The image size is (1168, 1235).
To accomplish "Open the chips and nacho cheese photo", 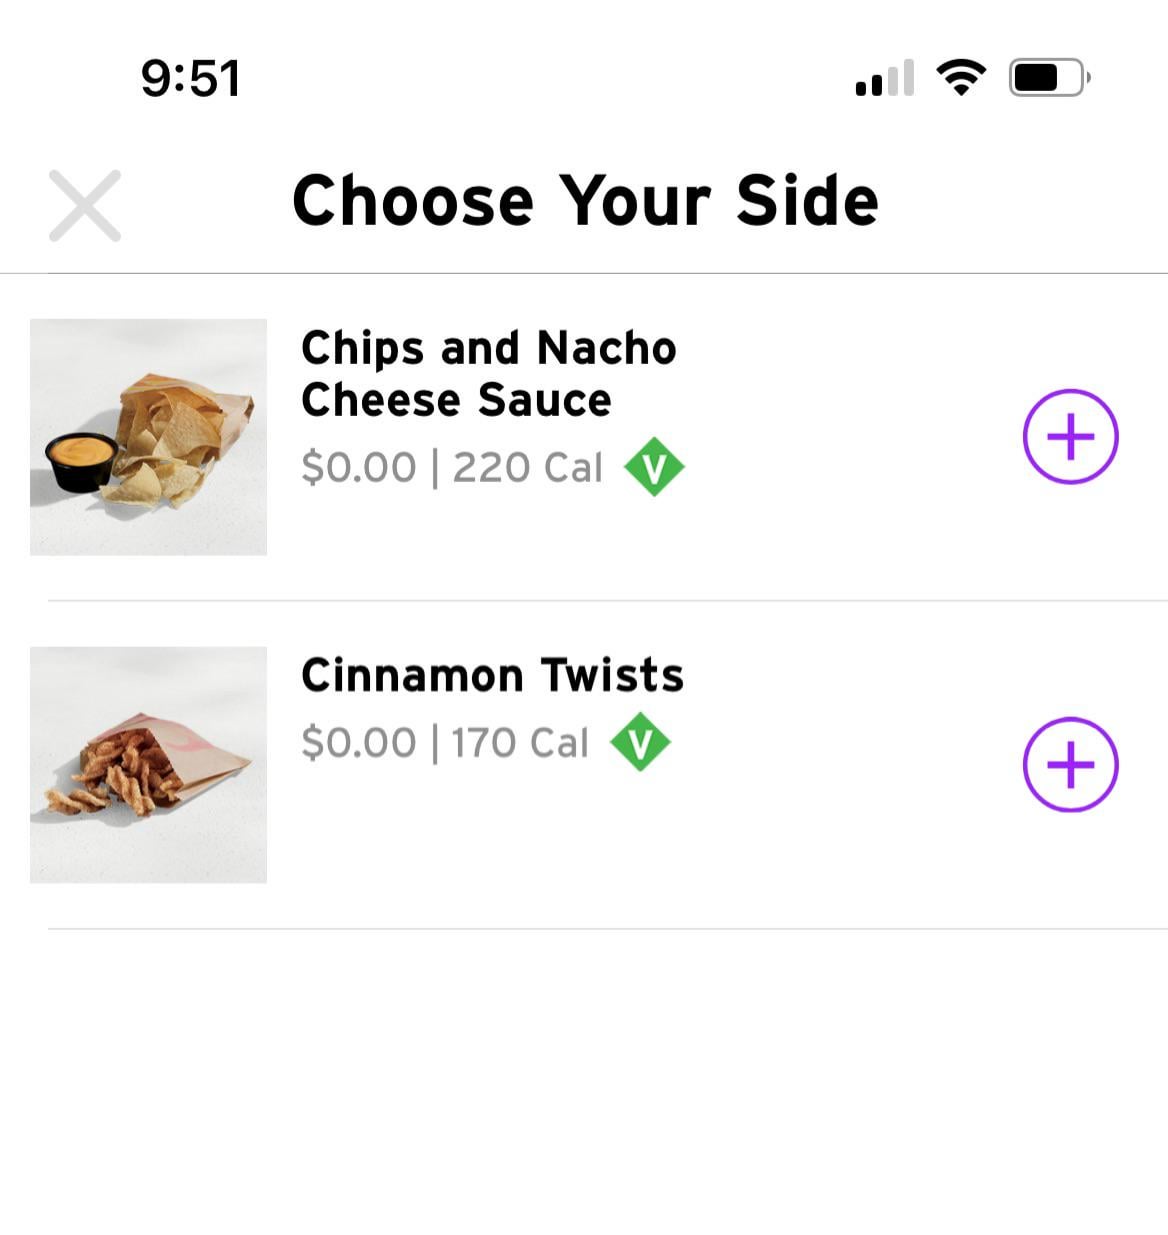I will 148,437.
